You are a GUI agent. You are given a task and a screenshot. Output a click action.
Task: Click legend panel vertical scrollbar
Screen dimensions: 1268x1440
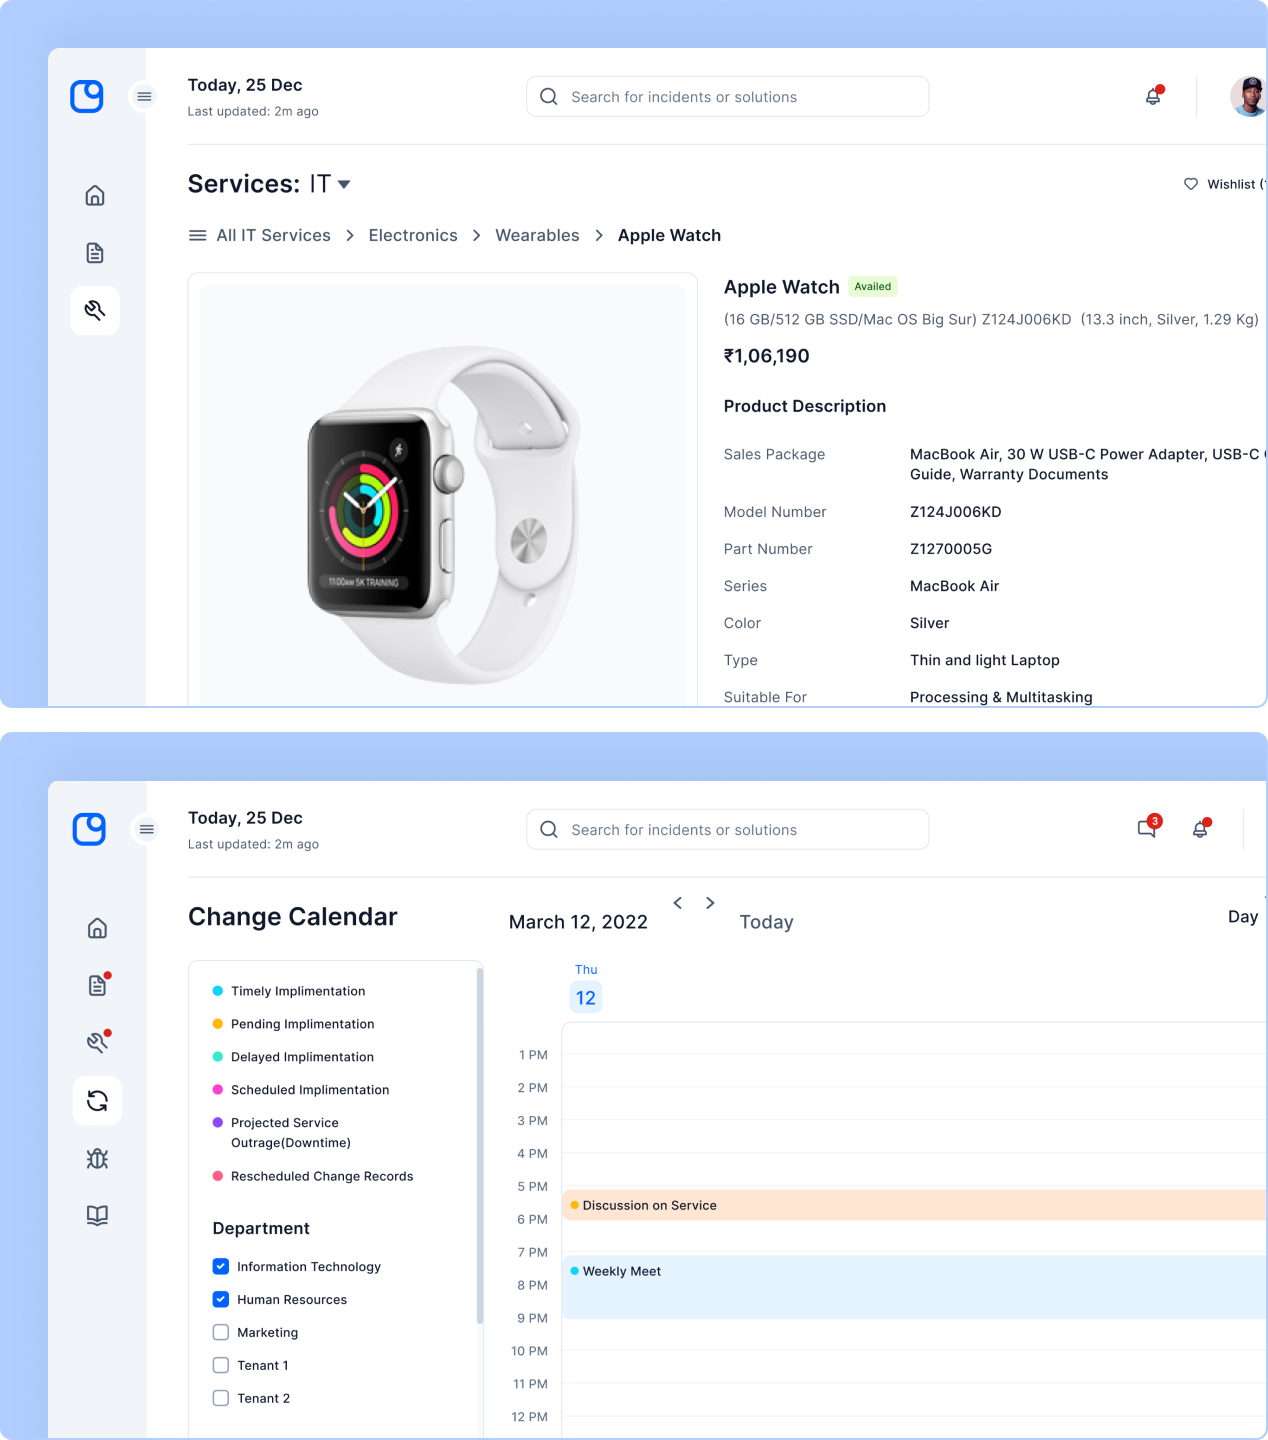click(x=480, y=1145)
